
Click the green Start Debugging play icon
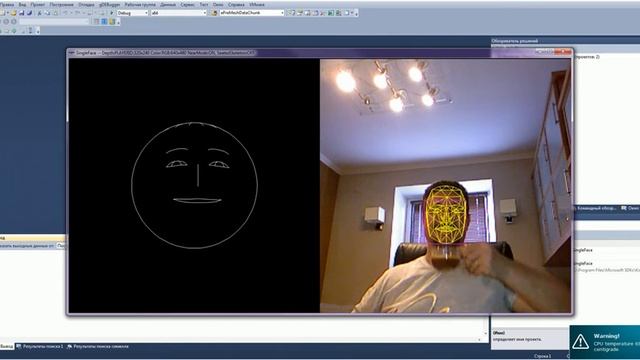(x=111, y=13)
